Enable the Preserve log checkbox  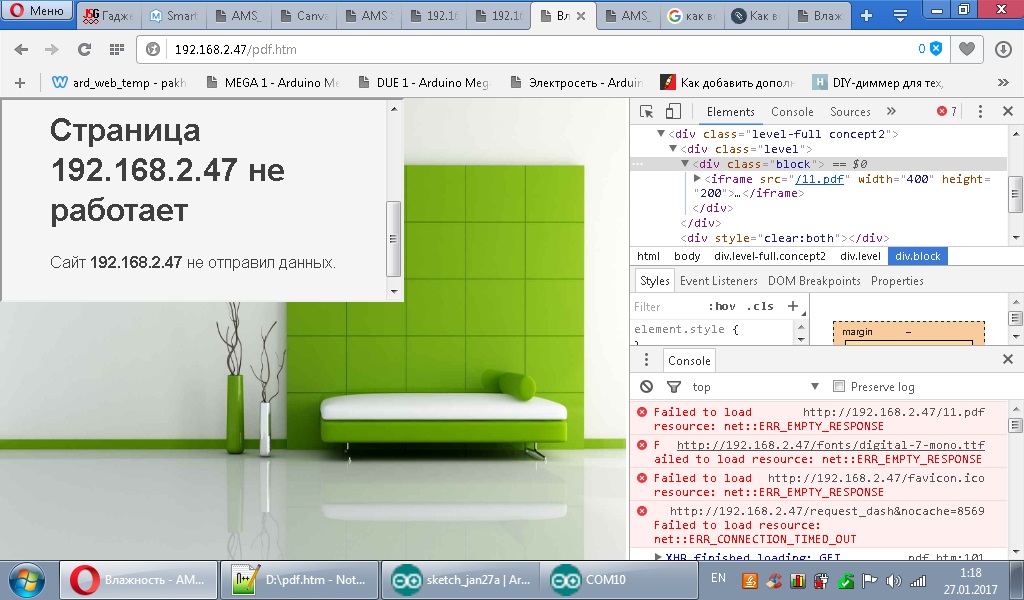pyautogui.click(x=840, y=387)
